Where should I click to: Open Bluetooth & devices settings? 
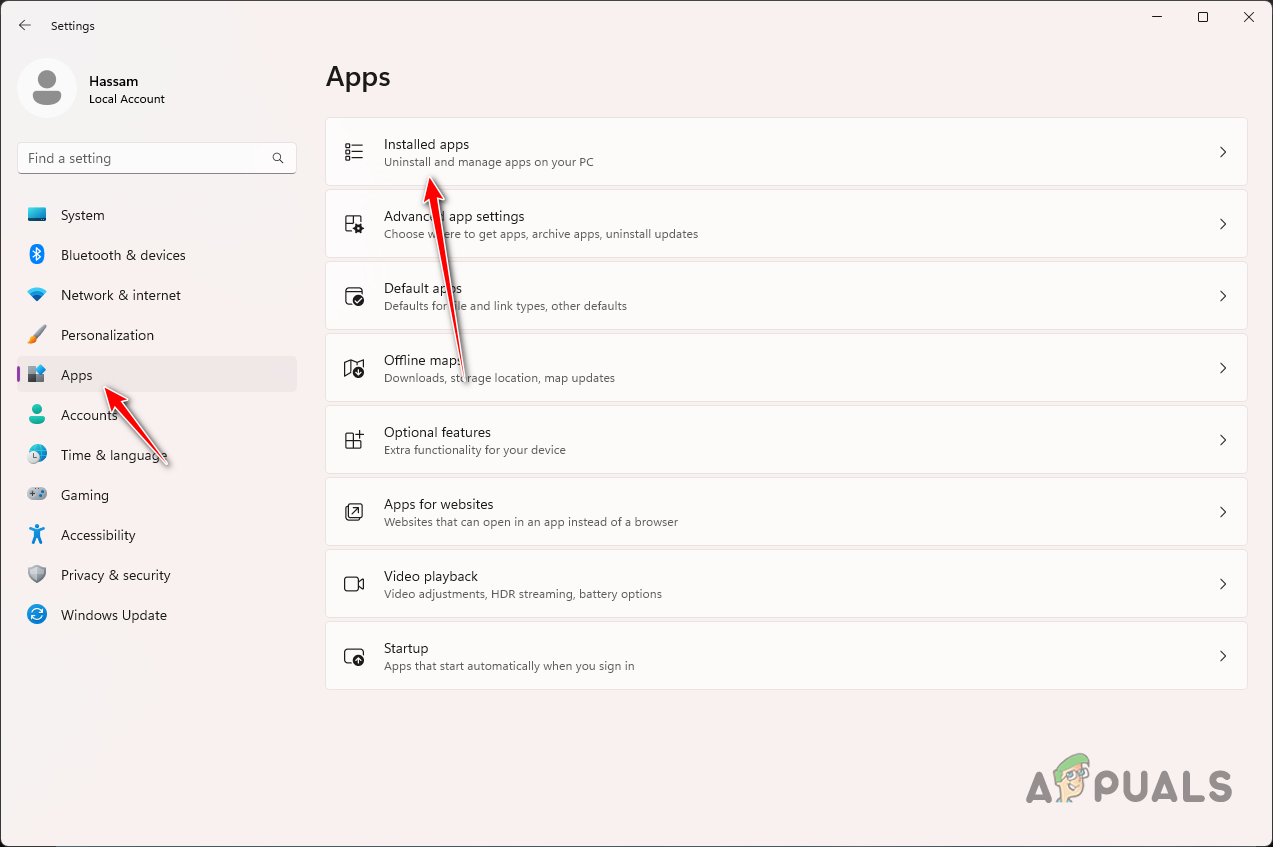pyautogui.click(x=36, y=255)
